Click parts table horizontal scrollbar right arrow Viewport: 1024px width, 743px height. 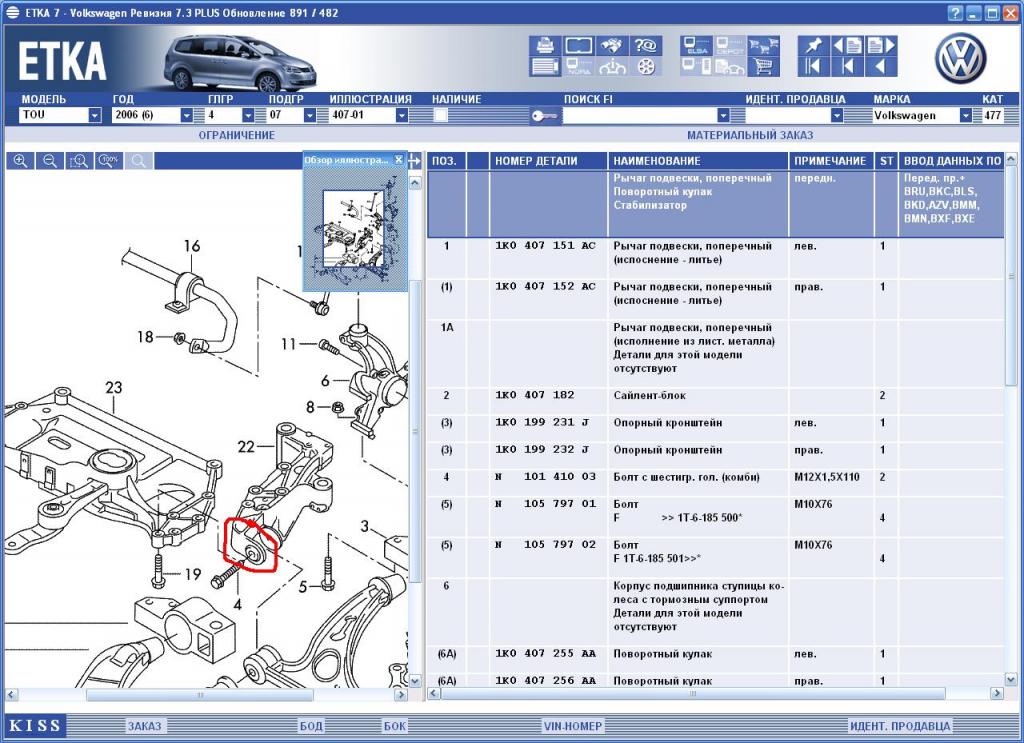pos(997,693)
